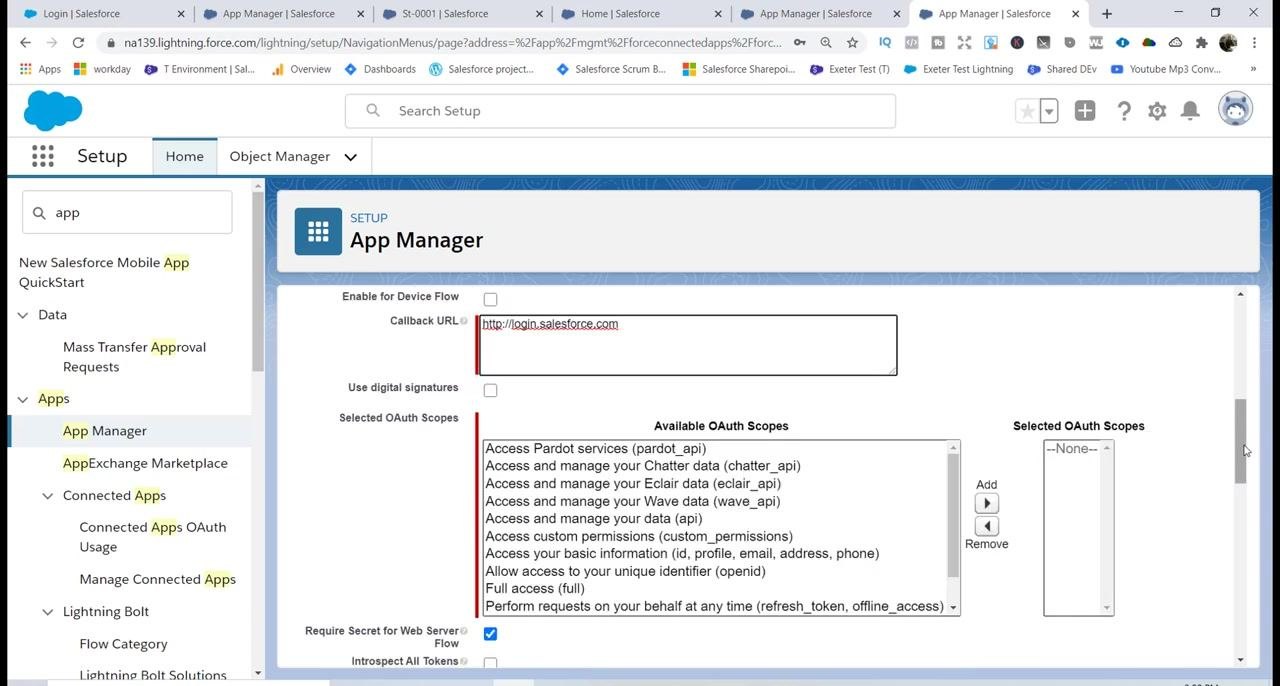
Task: Open the App Launcher grid icon
Action: pyautogui.click(x=42, y=156)
